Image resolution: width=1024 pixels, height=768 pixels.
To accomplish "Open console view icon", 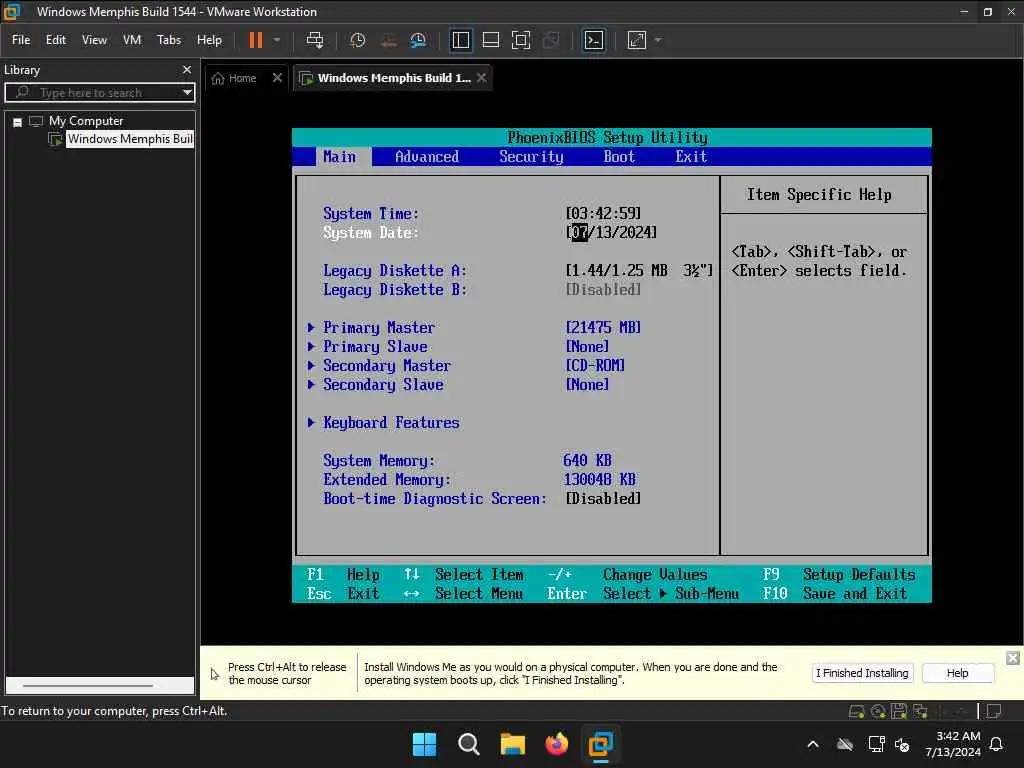I will [593, 40].
